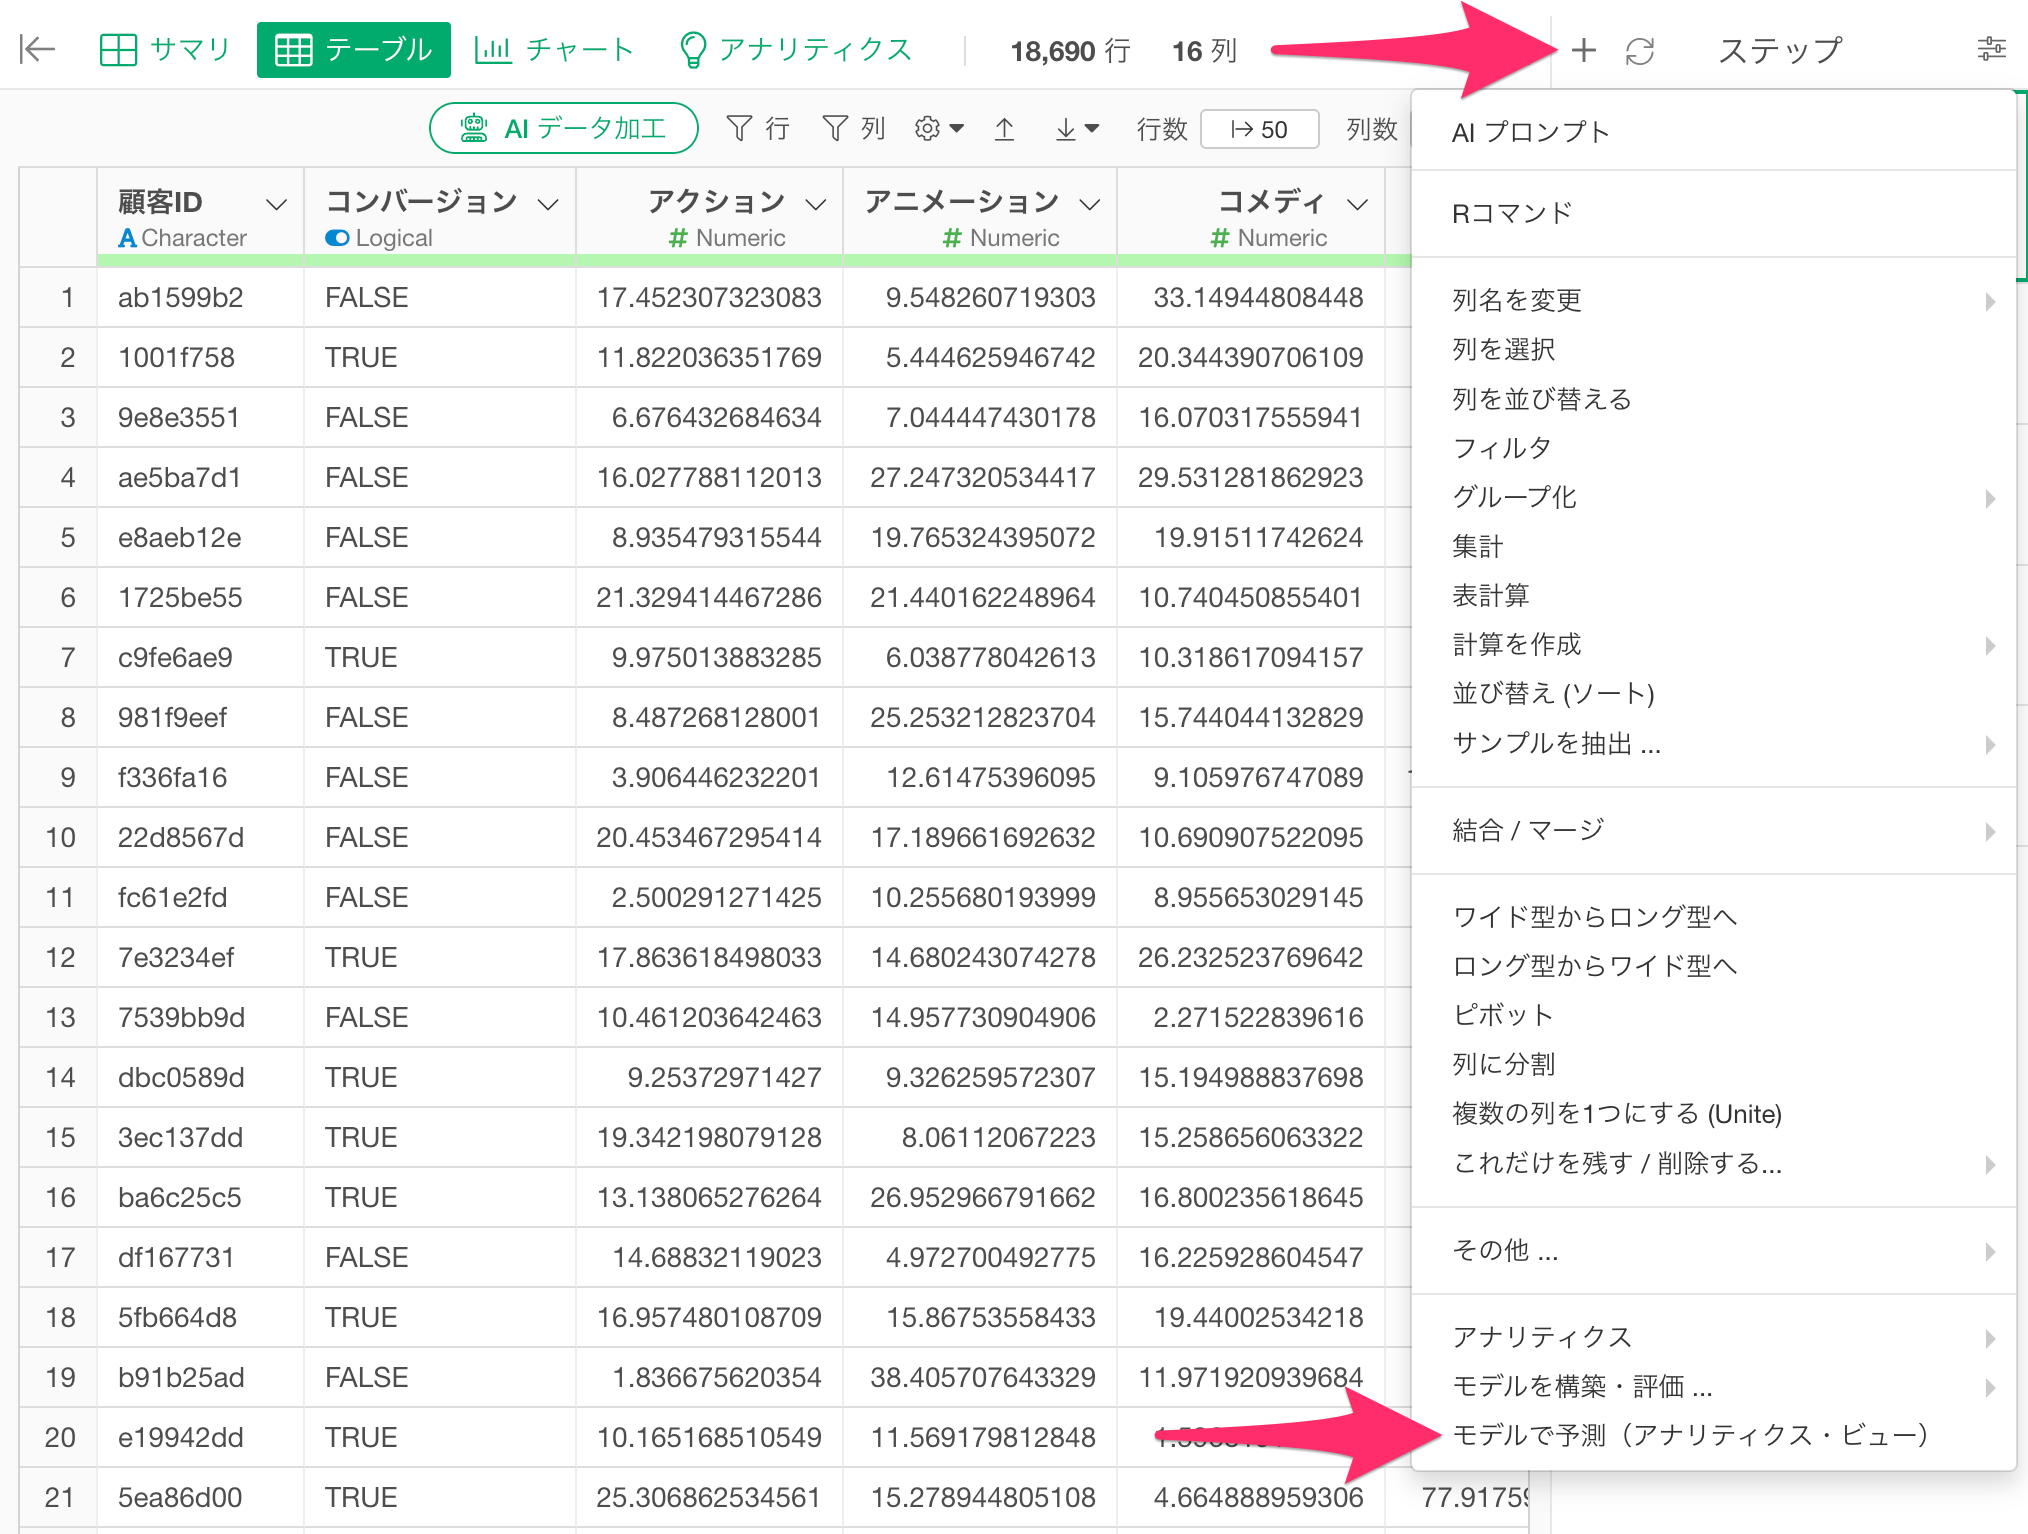
Task: Choose 集計 menu item
Action: (1713, 546)
